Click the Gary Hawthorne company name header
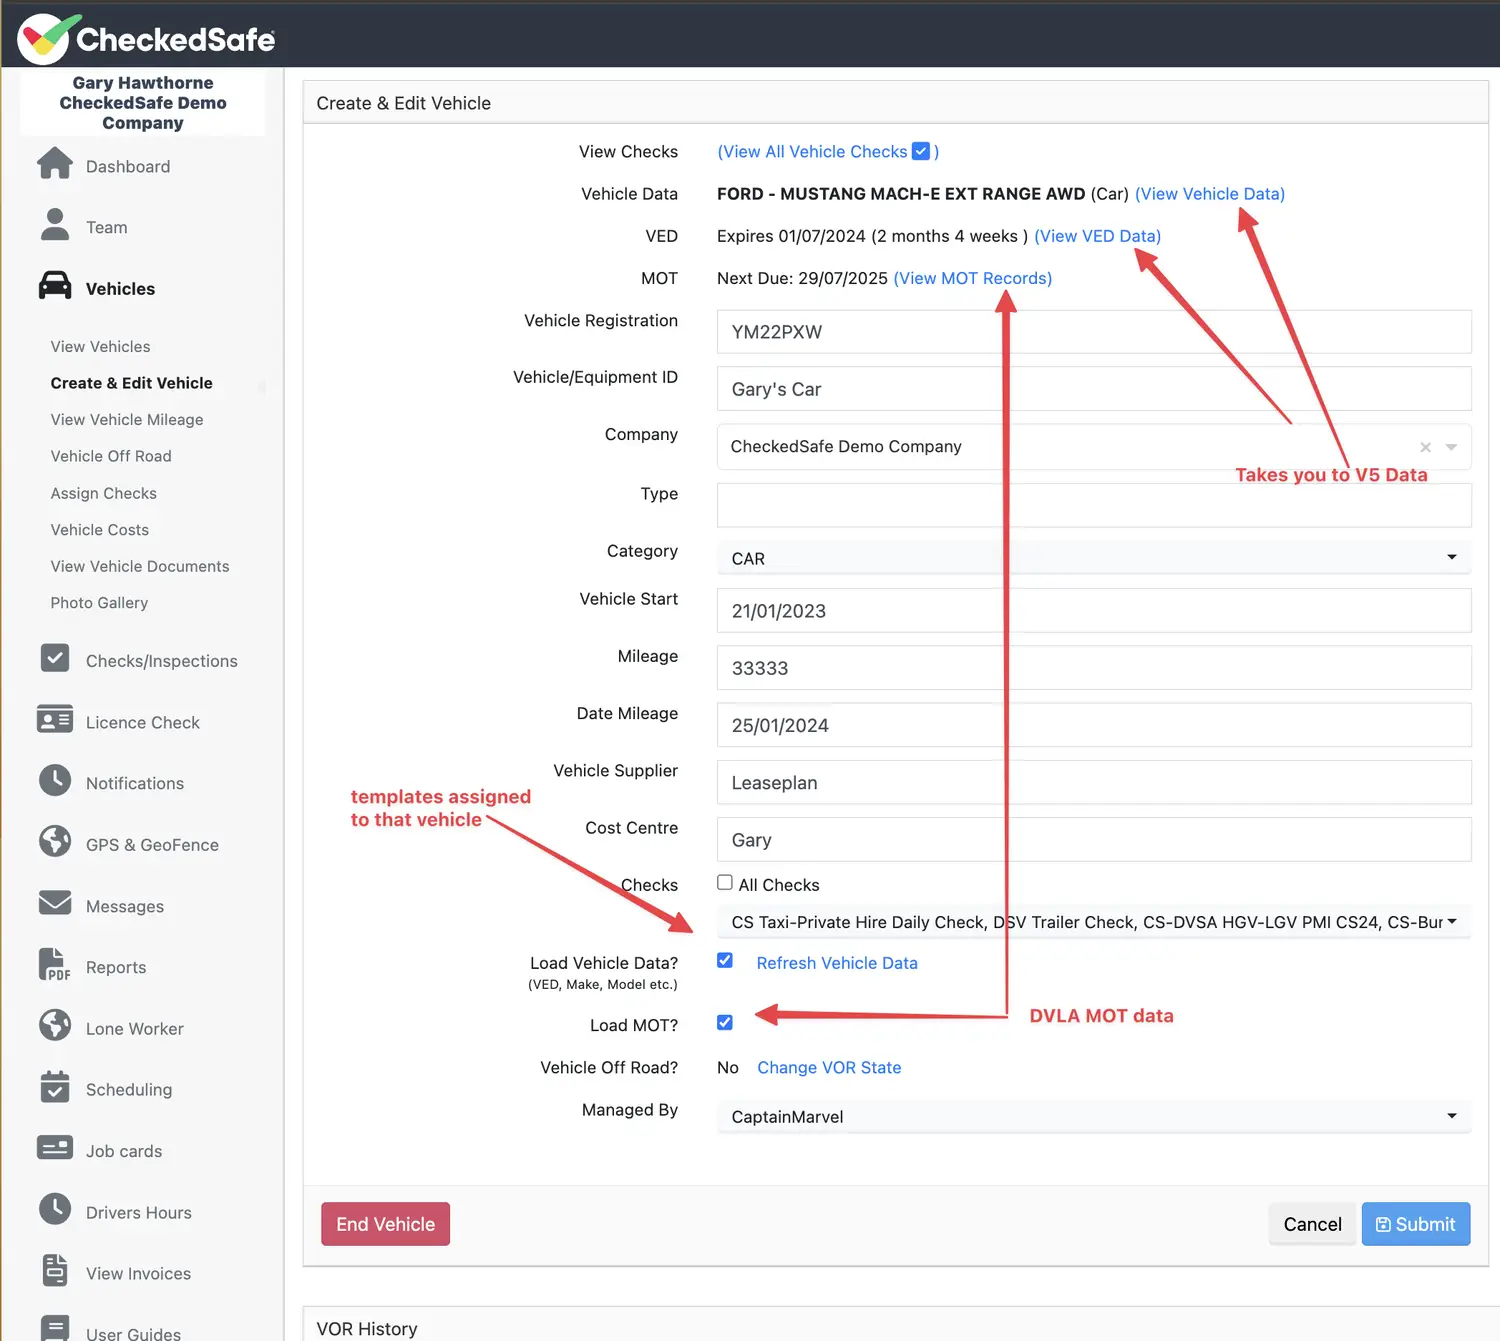This screenshot has width=1500, height=1341. [x=143, y=103]
